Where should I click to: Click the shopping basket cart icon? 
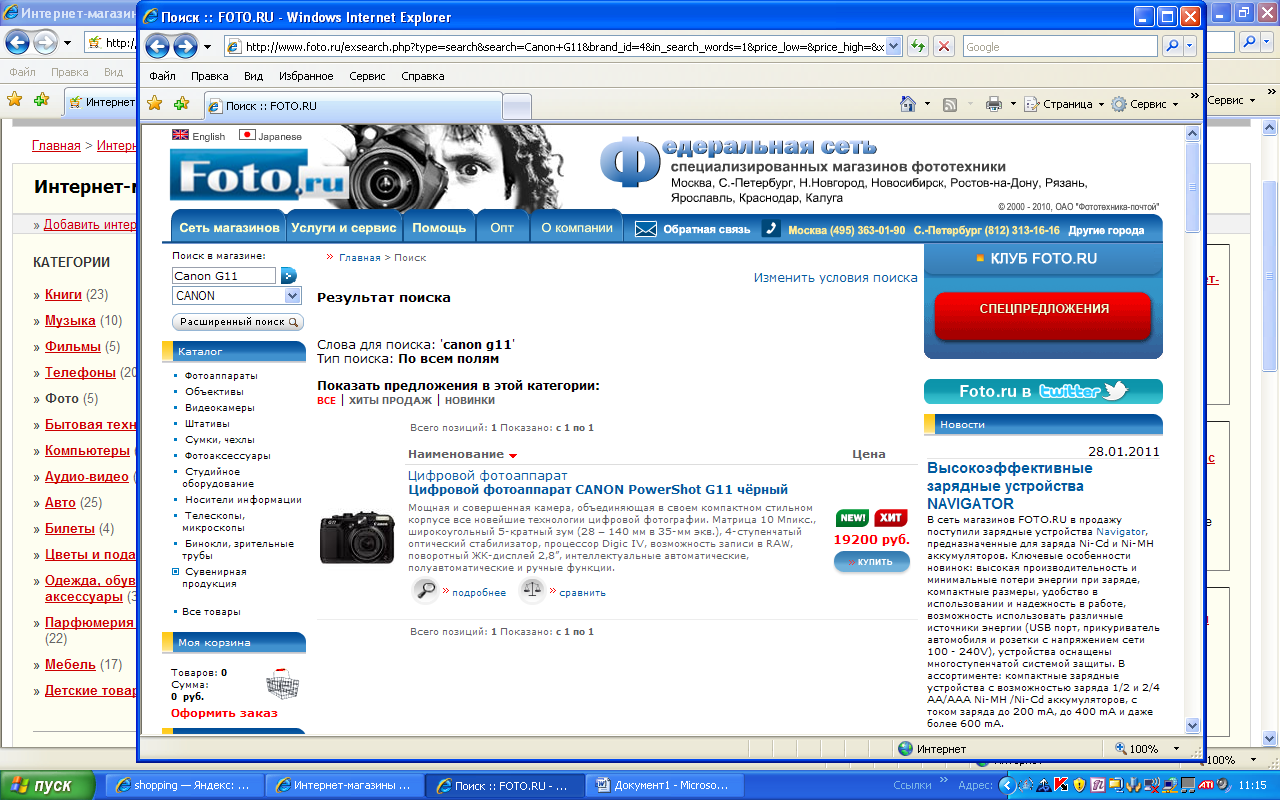(x=283, y=683)
